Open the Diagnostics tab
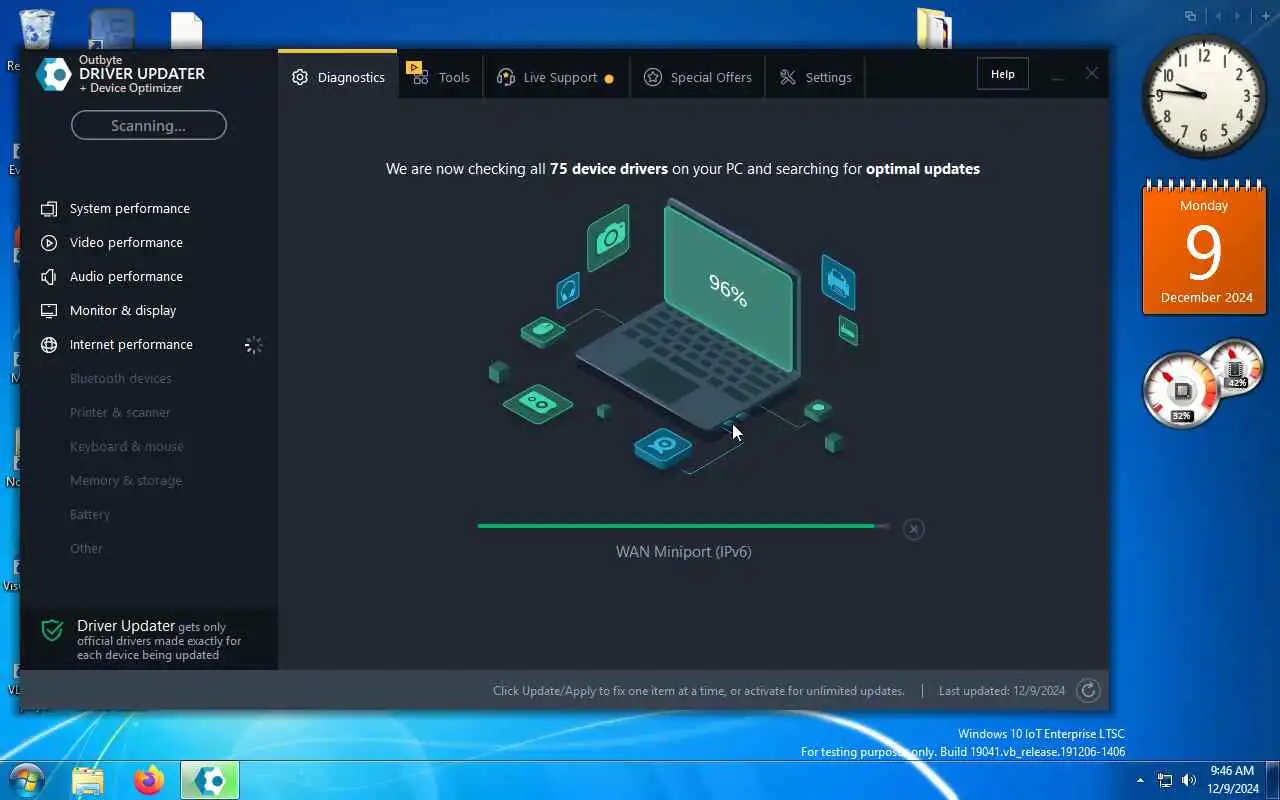 coord(338,77)
